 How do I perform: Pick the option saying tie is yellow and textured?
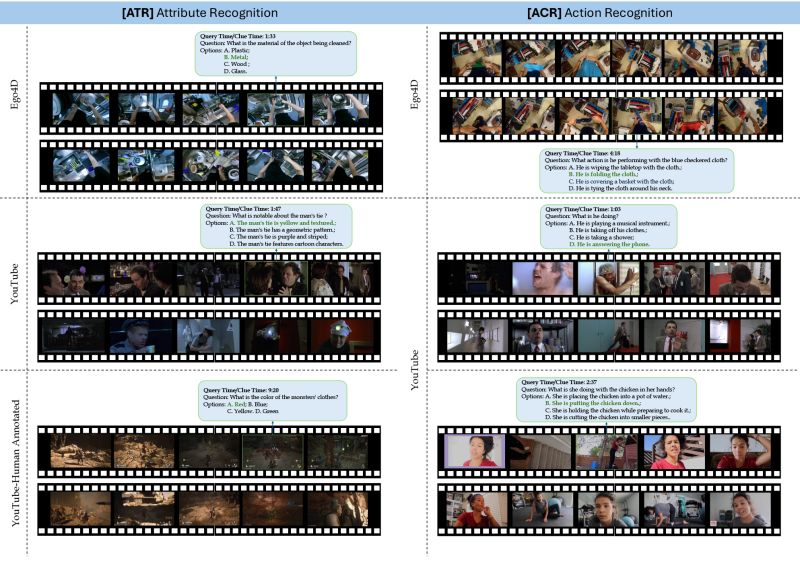tap(283, 223)
